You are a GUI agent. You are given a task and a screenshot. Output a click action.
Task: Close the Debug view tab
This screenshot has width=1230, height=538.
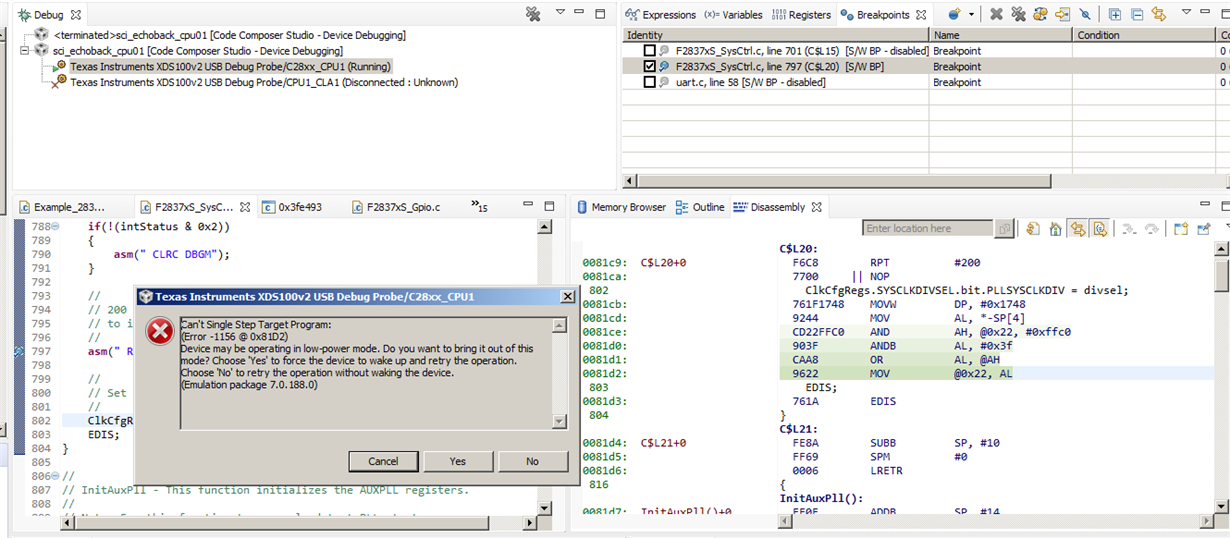(x=76, y=15)
